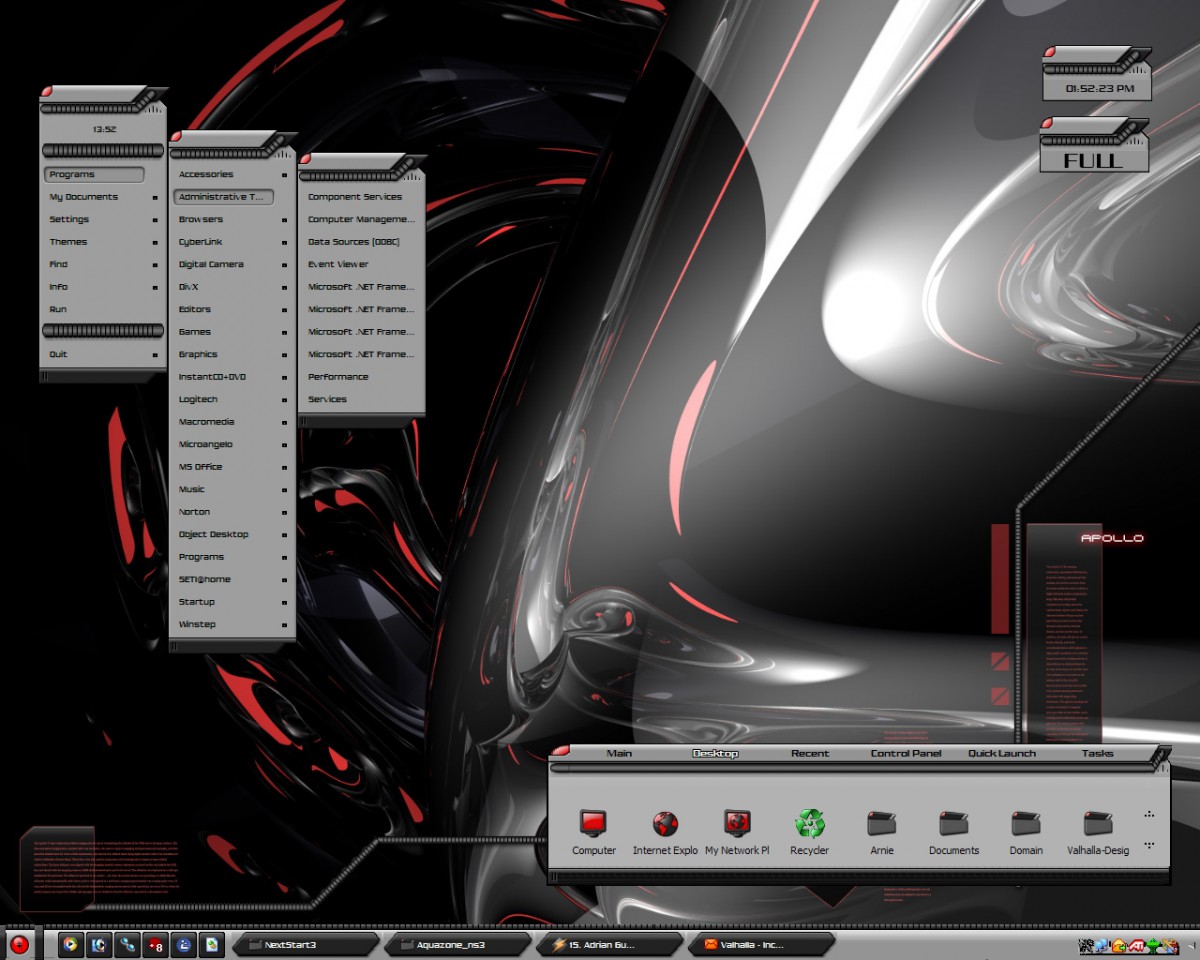This screenshot has width=1200, height=960.
Task: Switch to Aquazone_ns3 taskbar window
Action: [457, 944]
